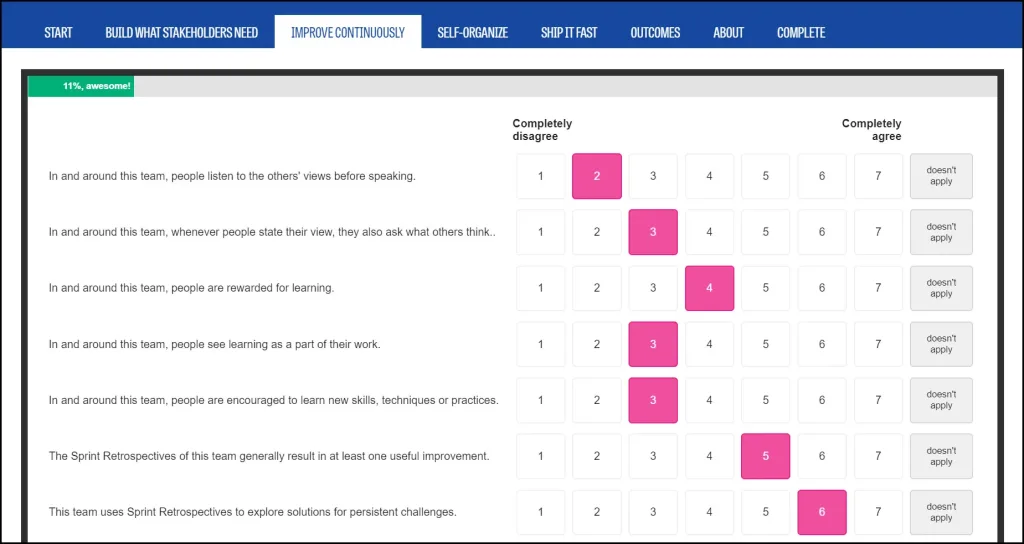1024x544 pixels.
Task: Rate 'ask what others think' as 5
Action: coord(765,232)
